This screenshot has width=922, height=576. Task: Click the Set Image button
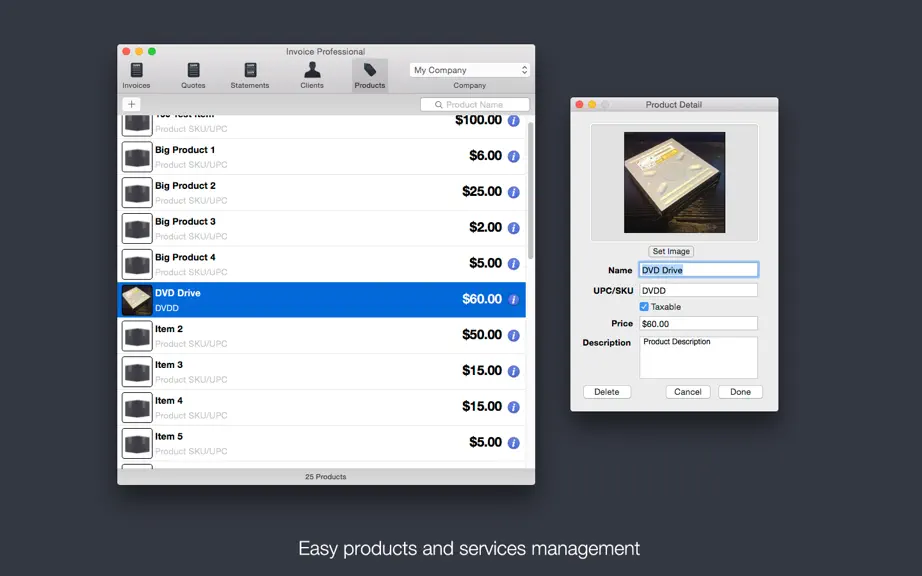[671, 251]
